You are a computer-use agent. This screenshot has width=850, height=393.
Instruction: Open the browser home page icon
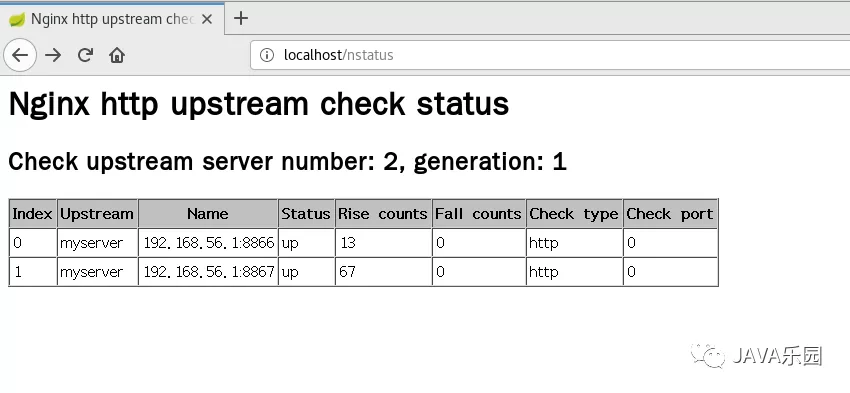117,55
